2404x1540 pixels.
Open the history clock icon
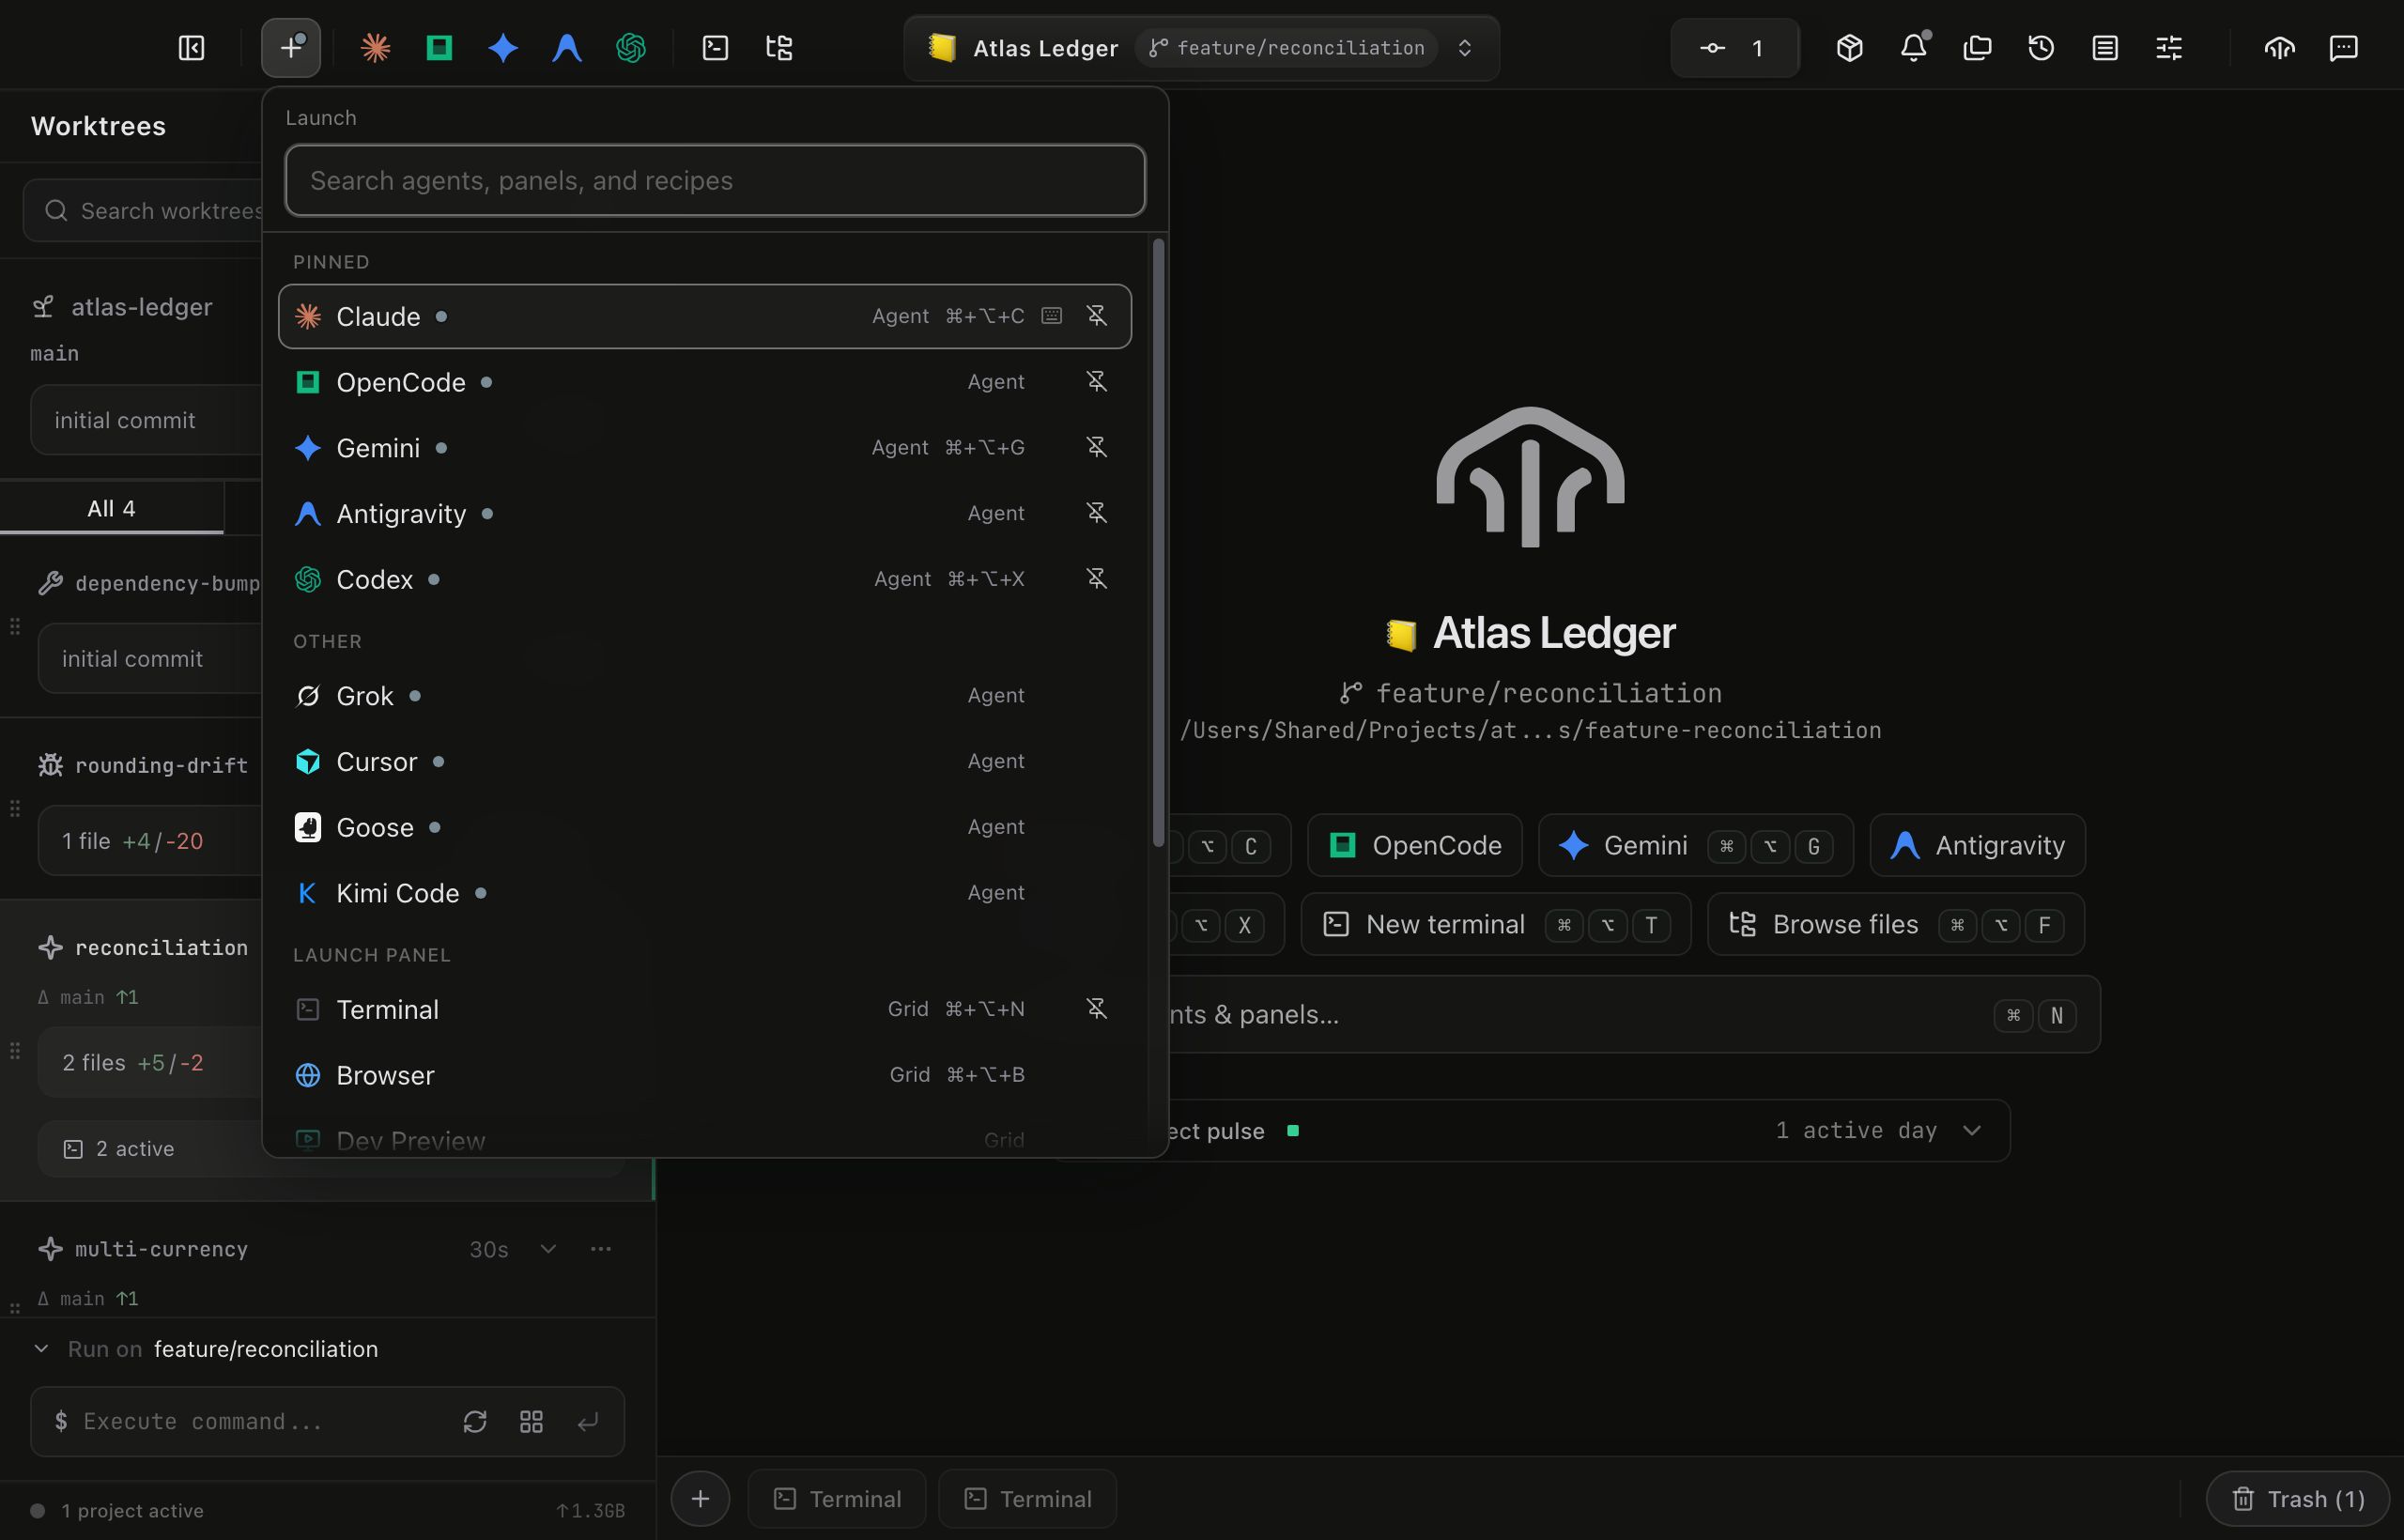click(x=2041, y=48)
